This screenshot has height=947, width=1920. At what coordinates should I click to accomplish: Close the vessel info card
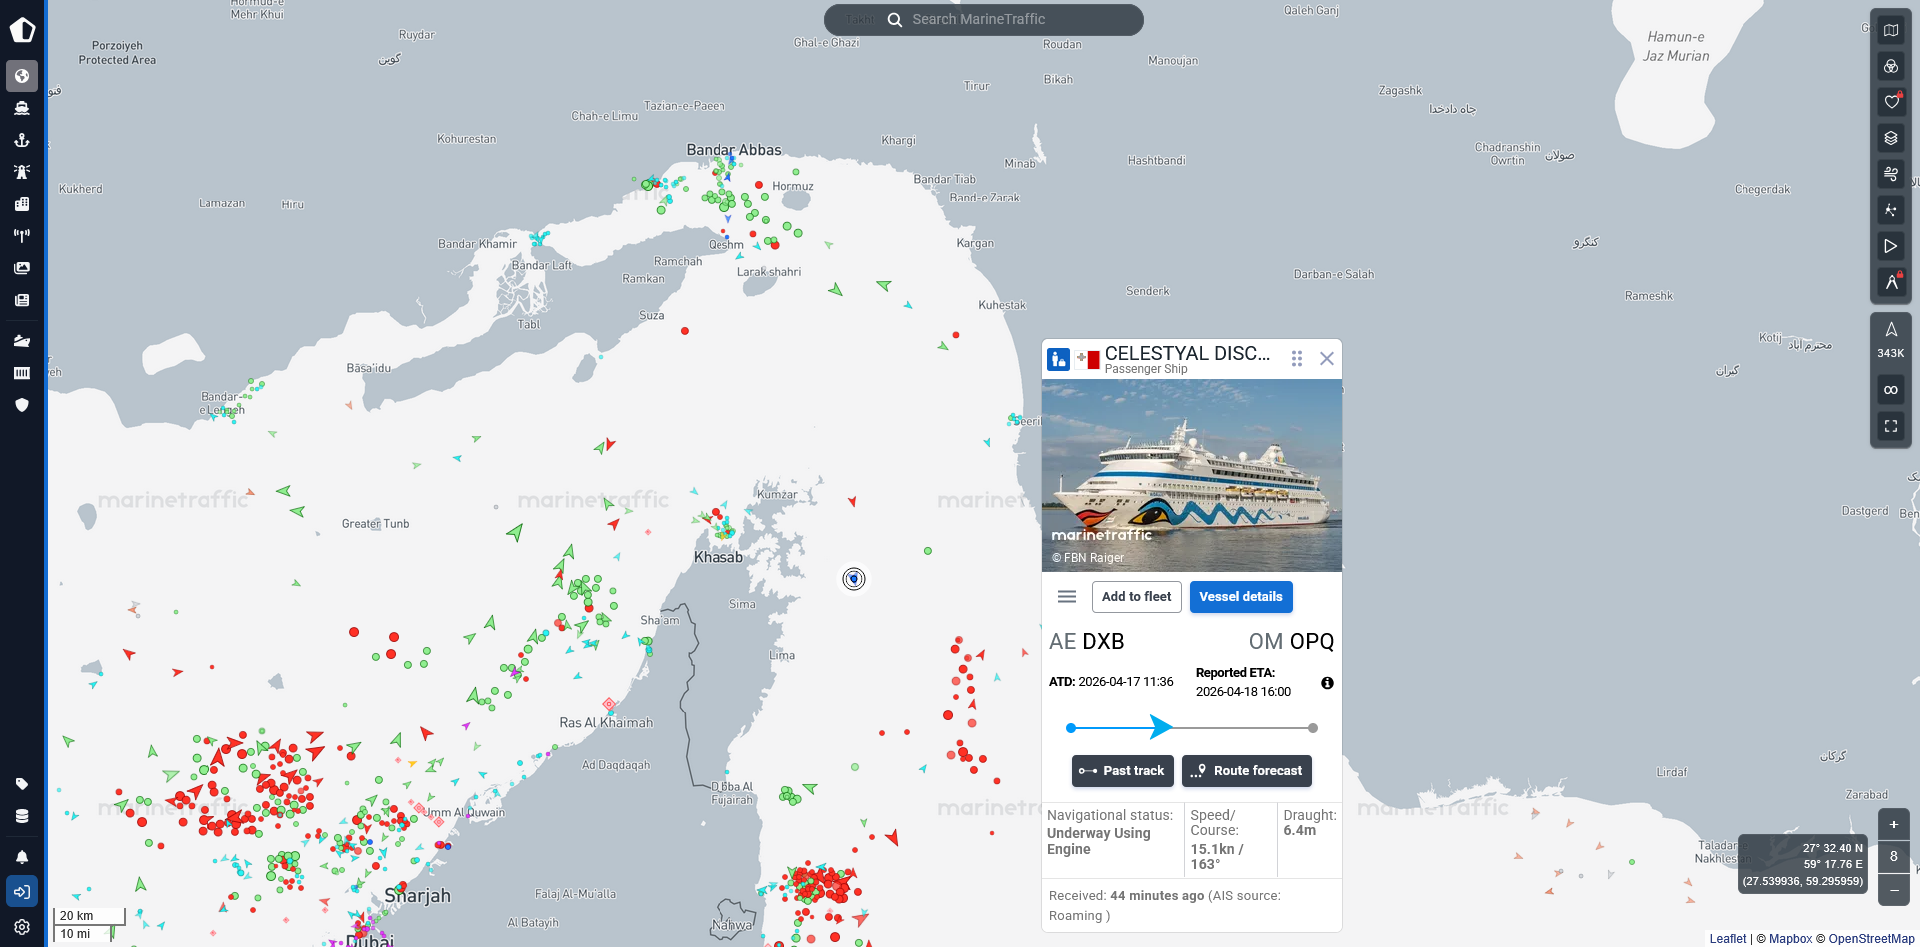(x=1327, y=359)
